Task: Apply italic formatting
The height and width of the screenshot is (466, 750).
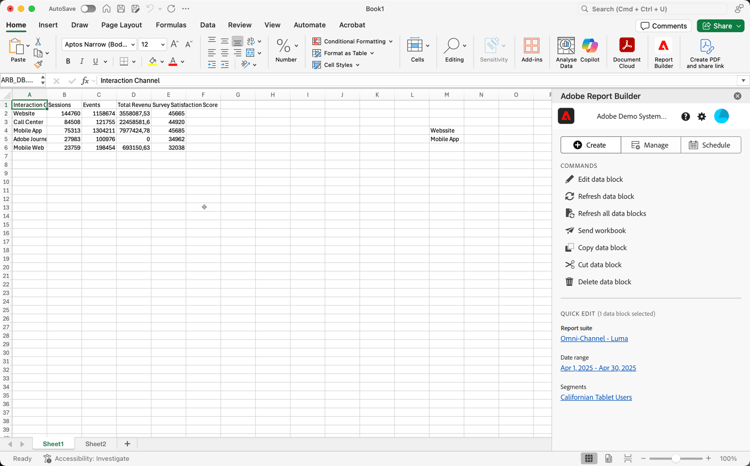Action: (x=82, y=61)
